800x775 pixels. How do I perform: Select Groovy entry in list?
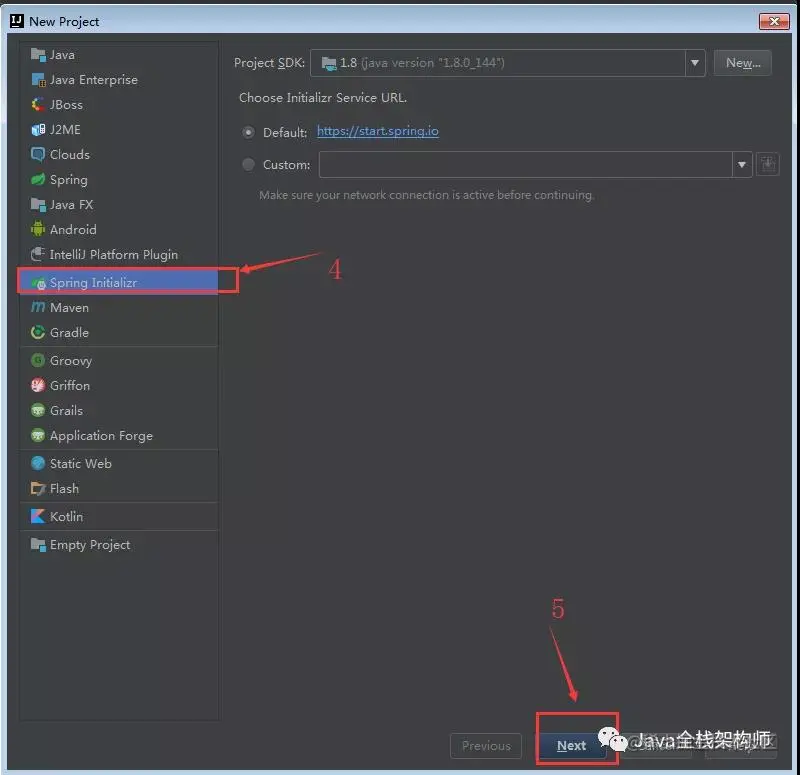pyautogui.click(x=118, y=360)
